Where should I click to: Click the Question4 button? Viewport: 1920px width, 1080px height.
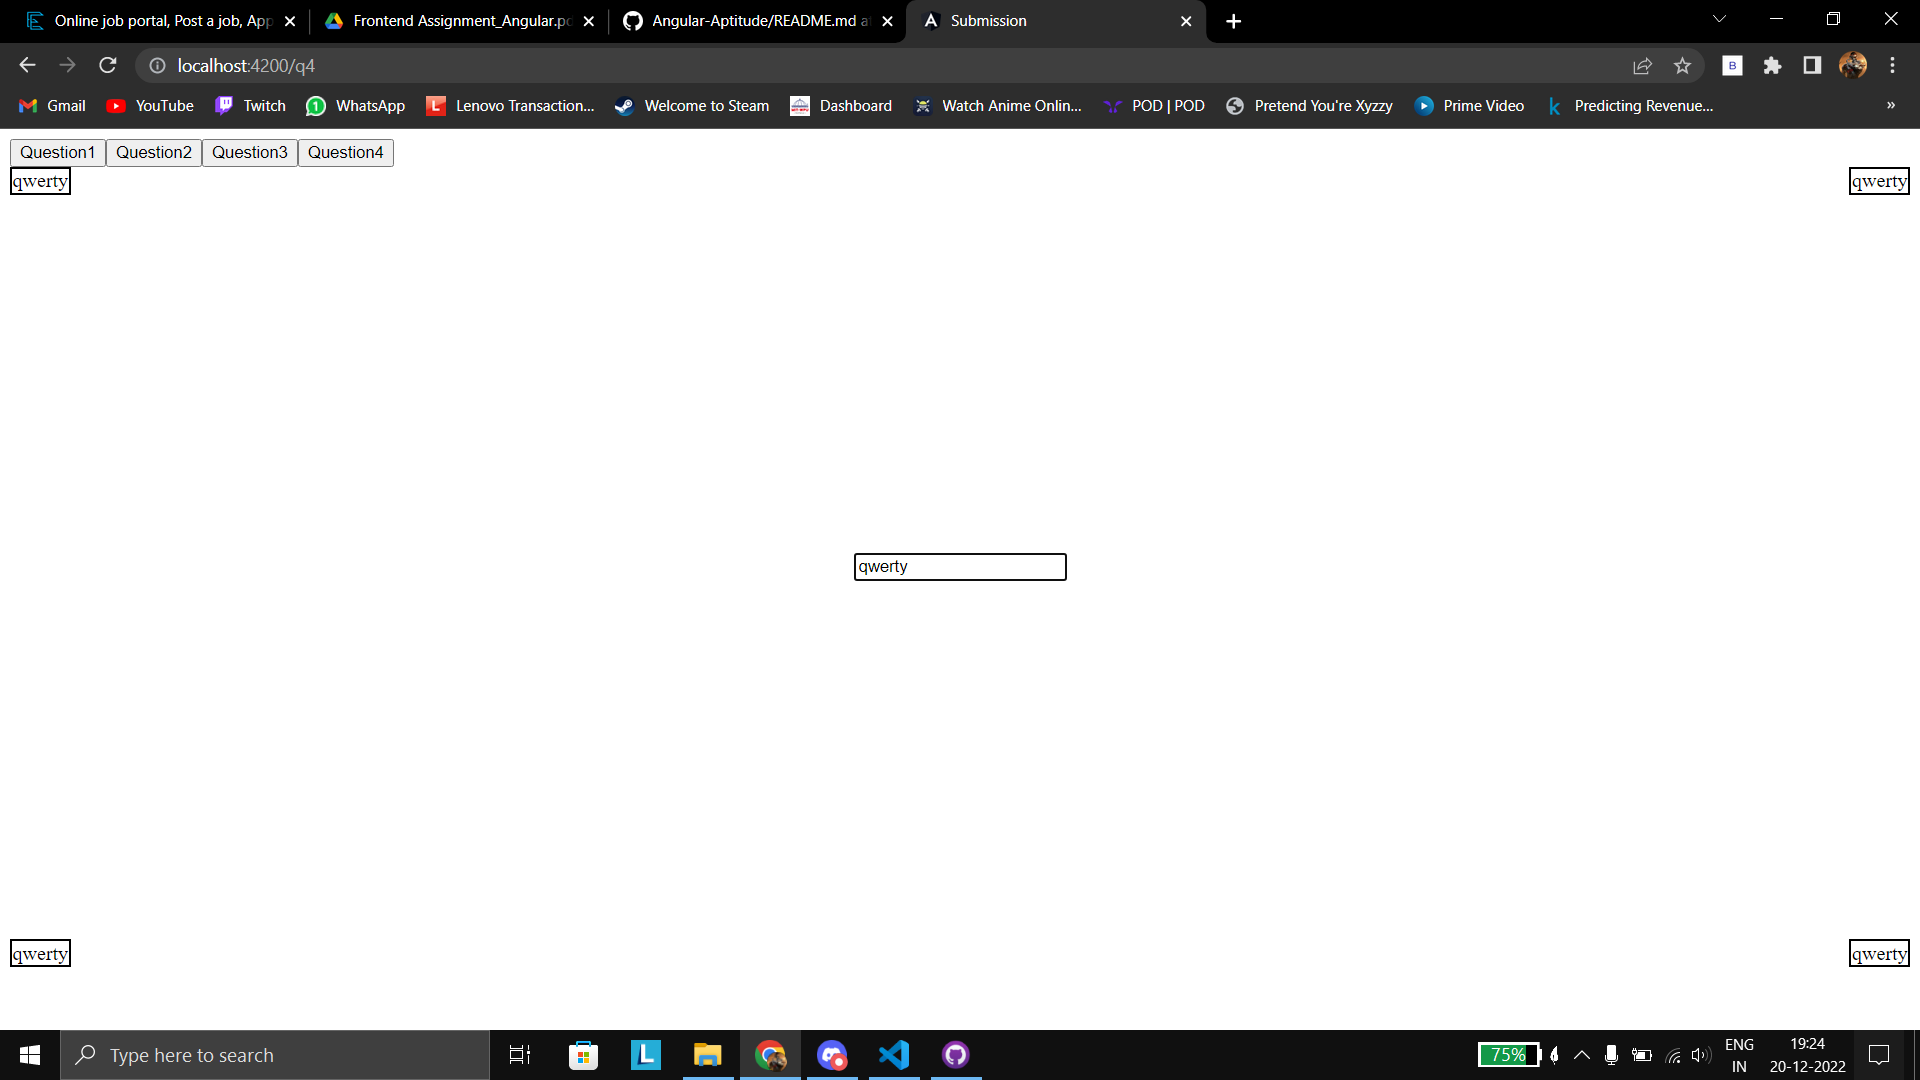(x=345, y=152)
